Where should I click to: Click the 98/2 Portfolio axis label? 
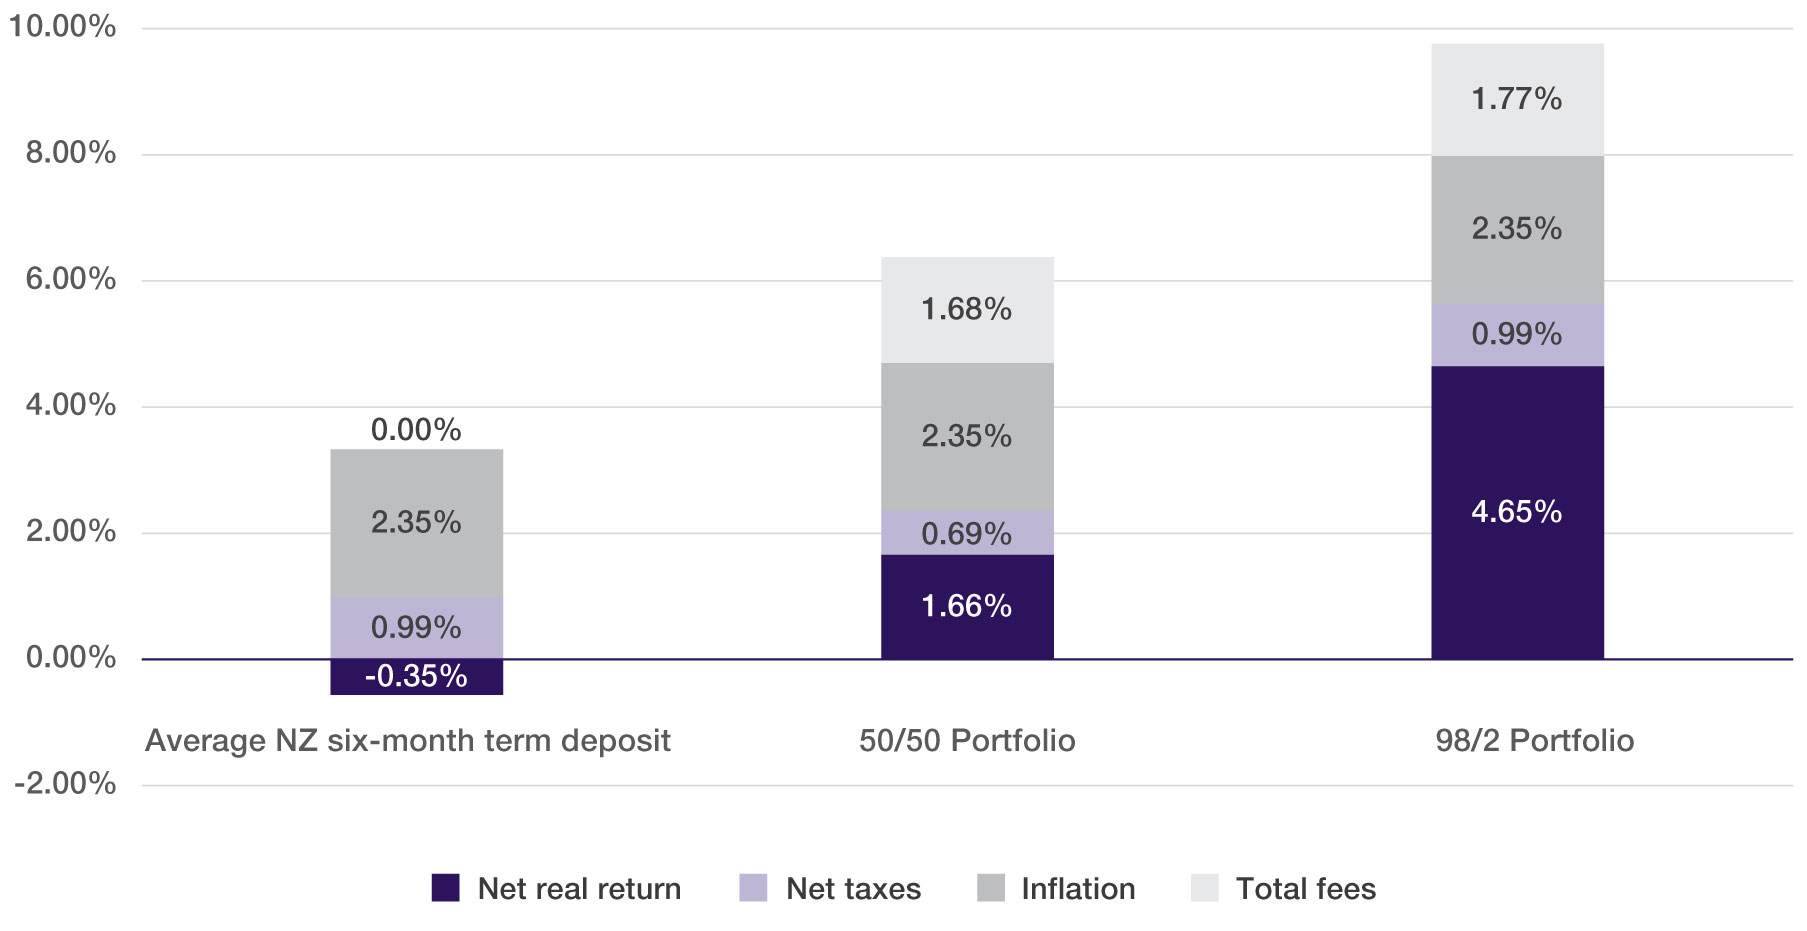[1534, 740]
